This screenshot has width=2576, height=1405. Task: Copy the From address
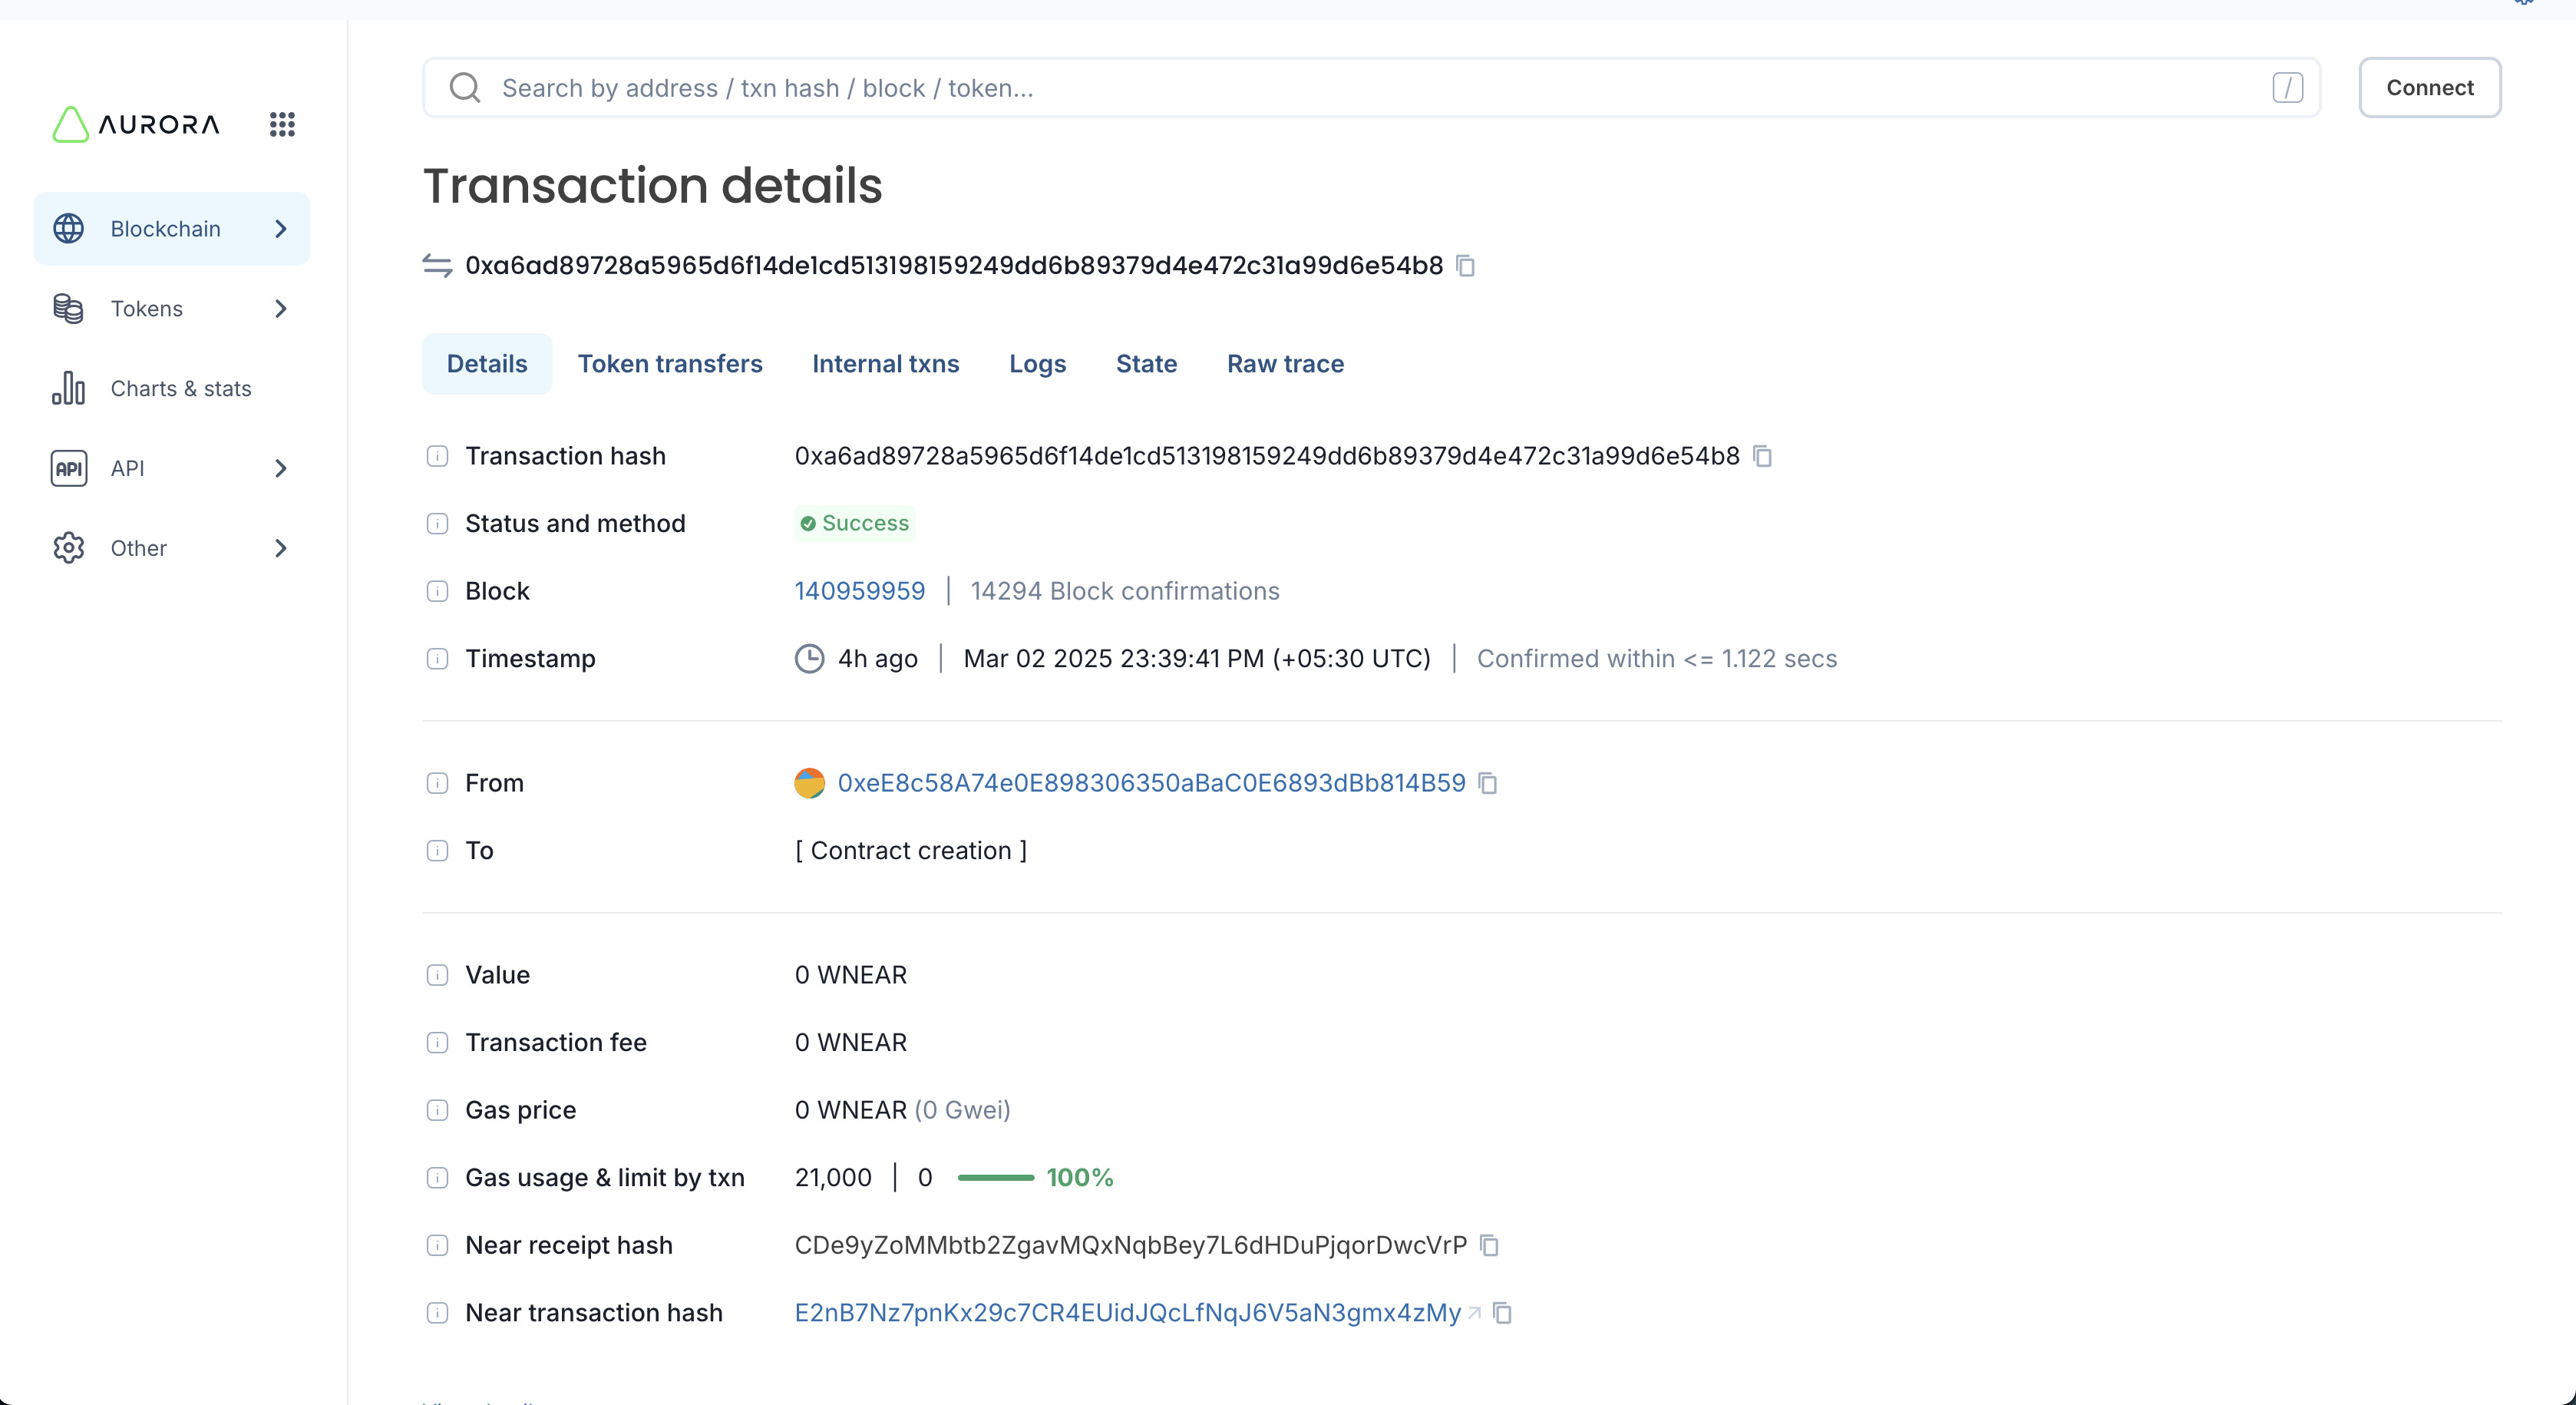[x=1488, y=783]
